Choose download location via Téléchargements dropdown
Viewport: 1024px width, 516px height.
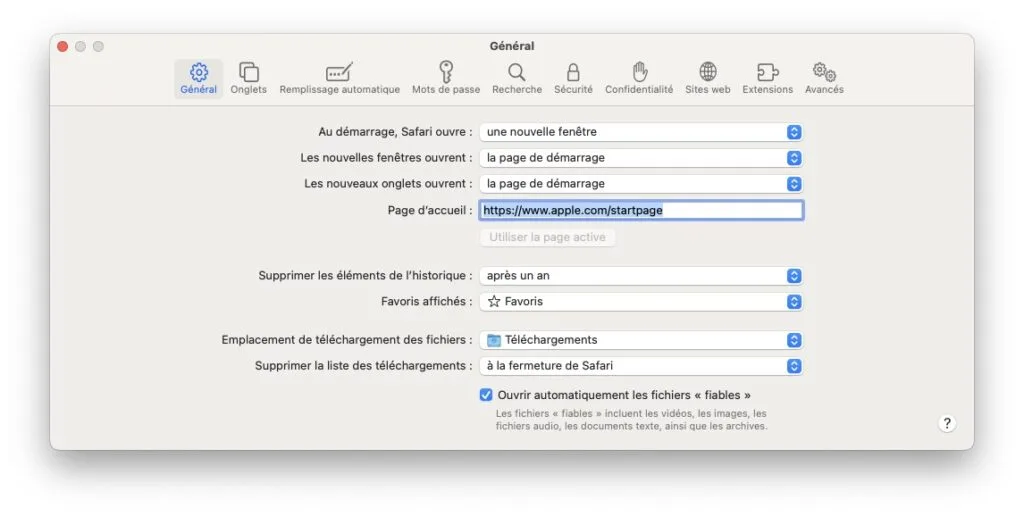coord(641,340)
